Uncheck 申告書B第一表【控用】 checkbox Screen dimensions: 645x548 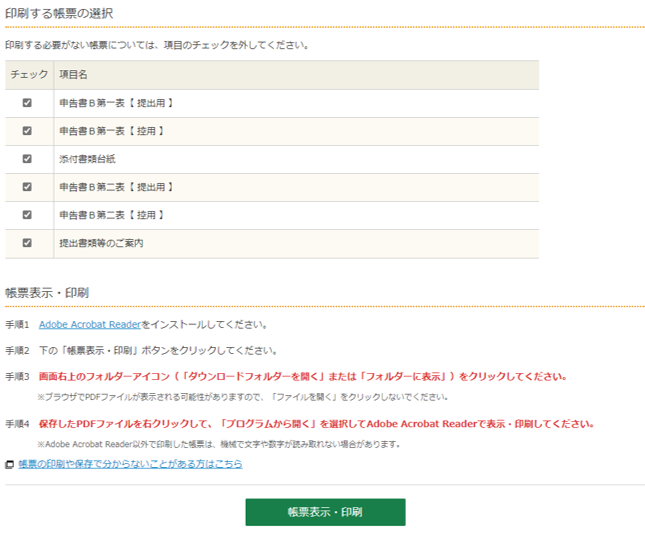[27, 130]
